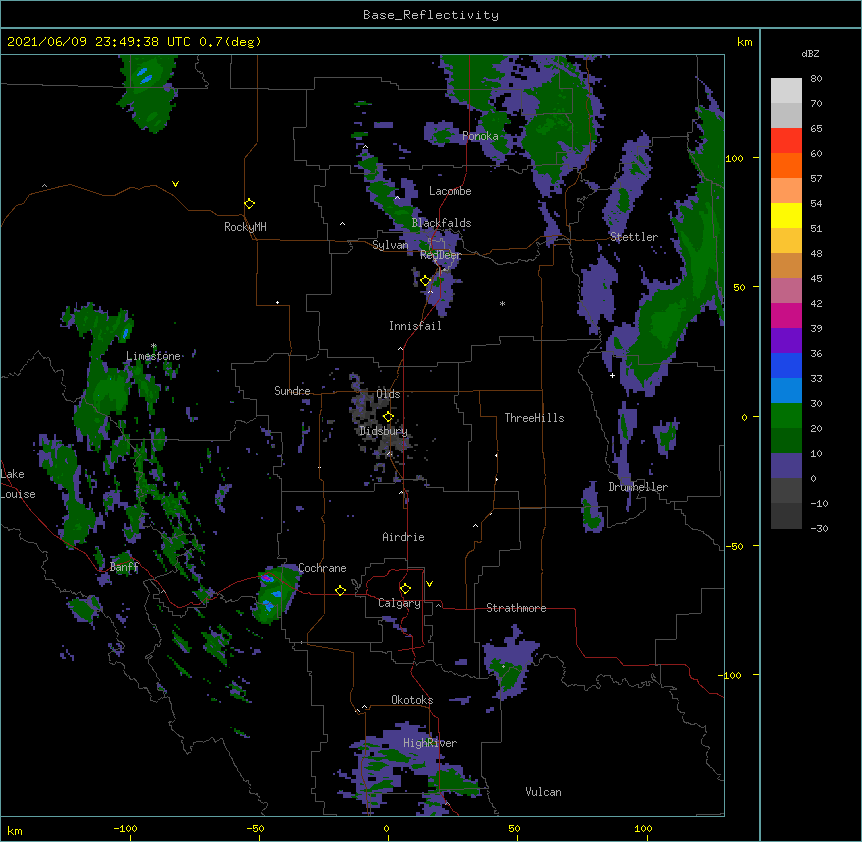Select the Calgary city label

point(399,603)
